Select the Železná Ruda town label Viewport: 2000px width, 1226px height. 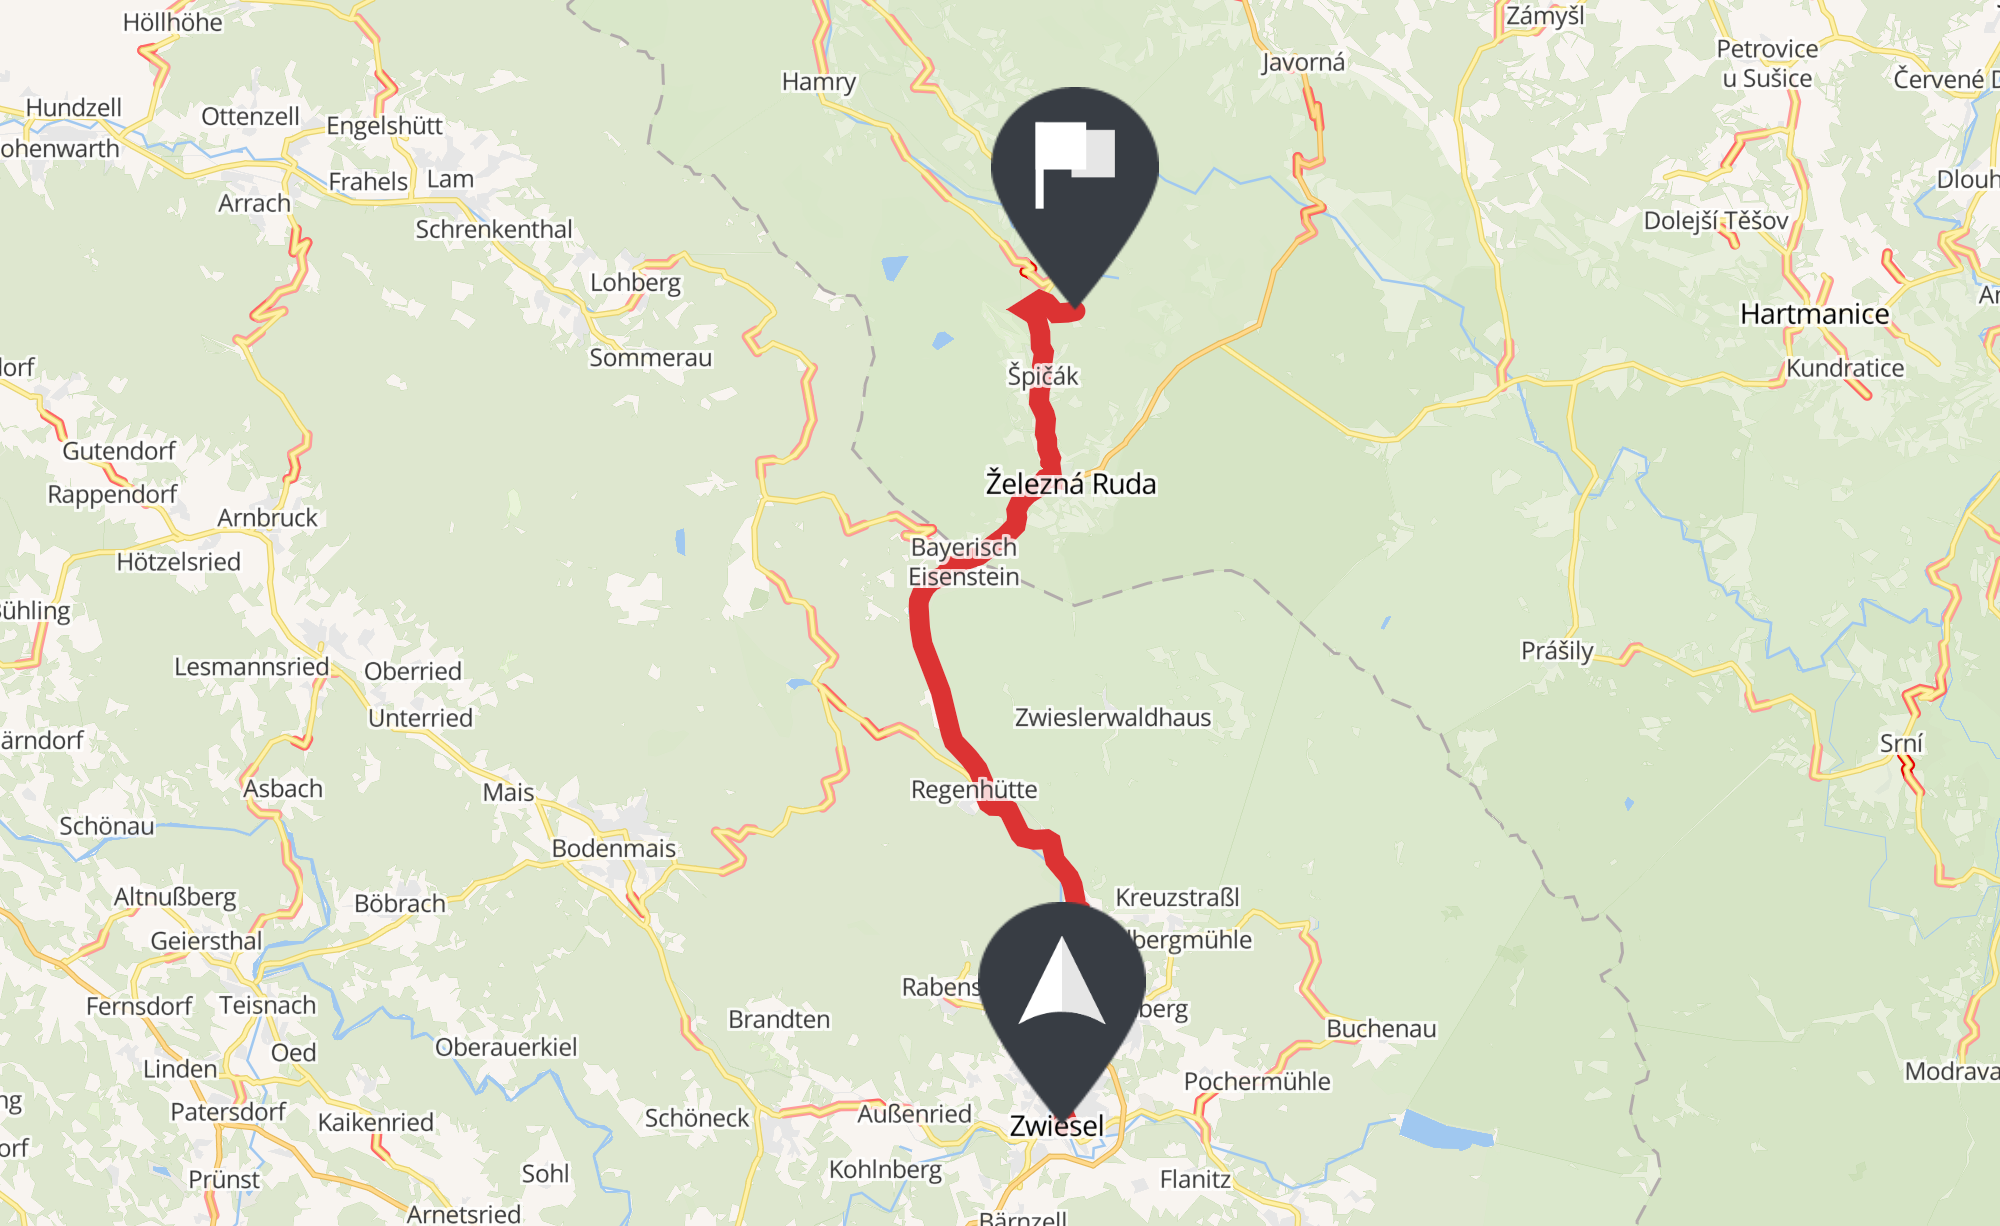(1071, 484)
